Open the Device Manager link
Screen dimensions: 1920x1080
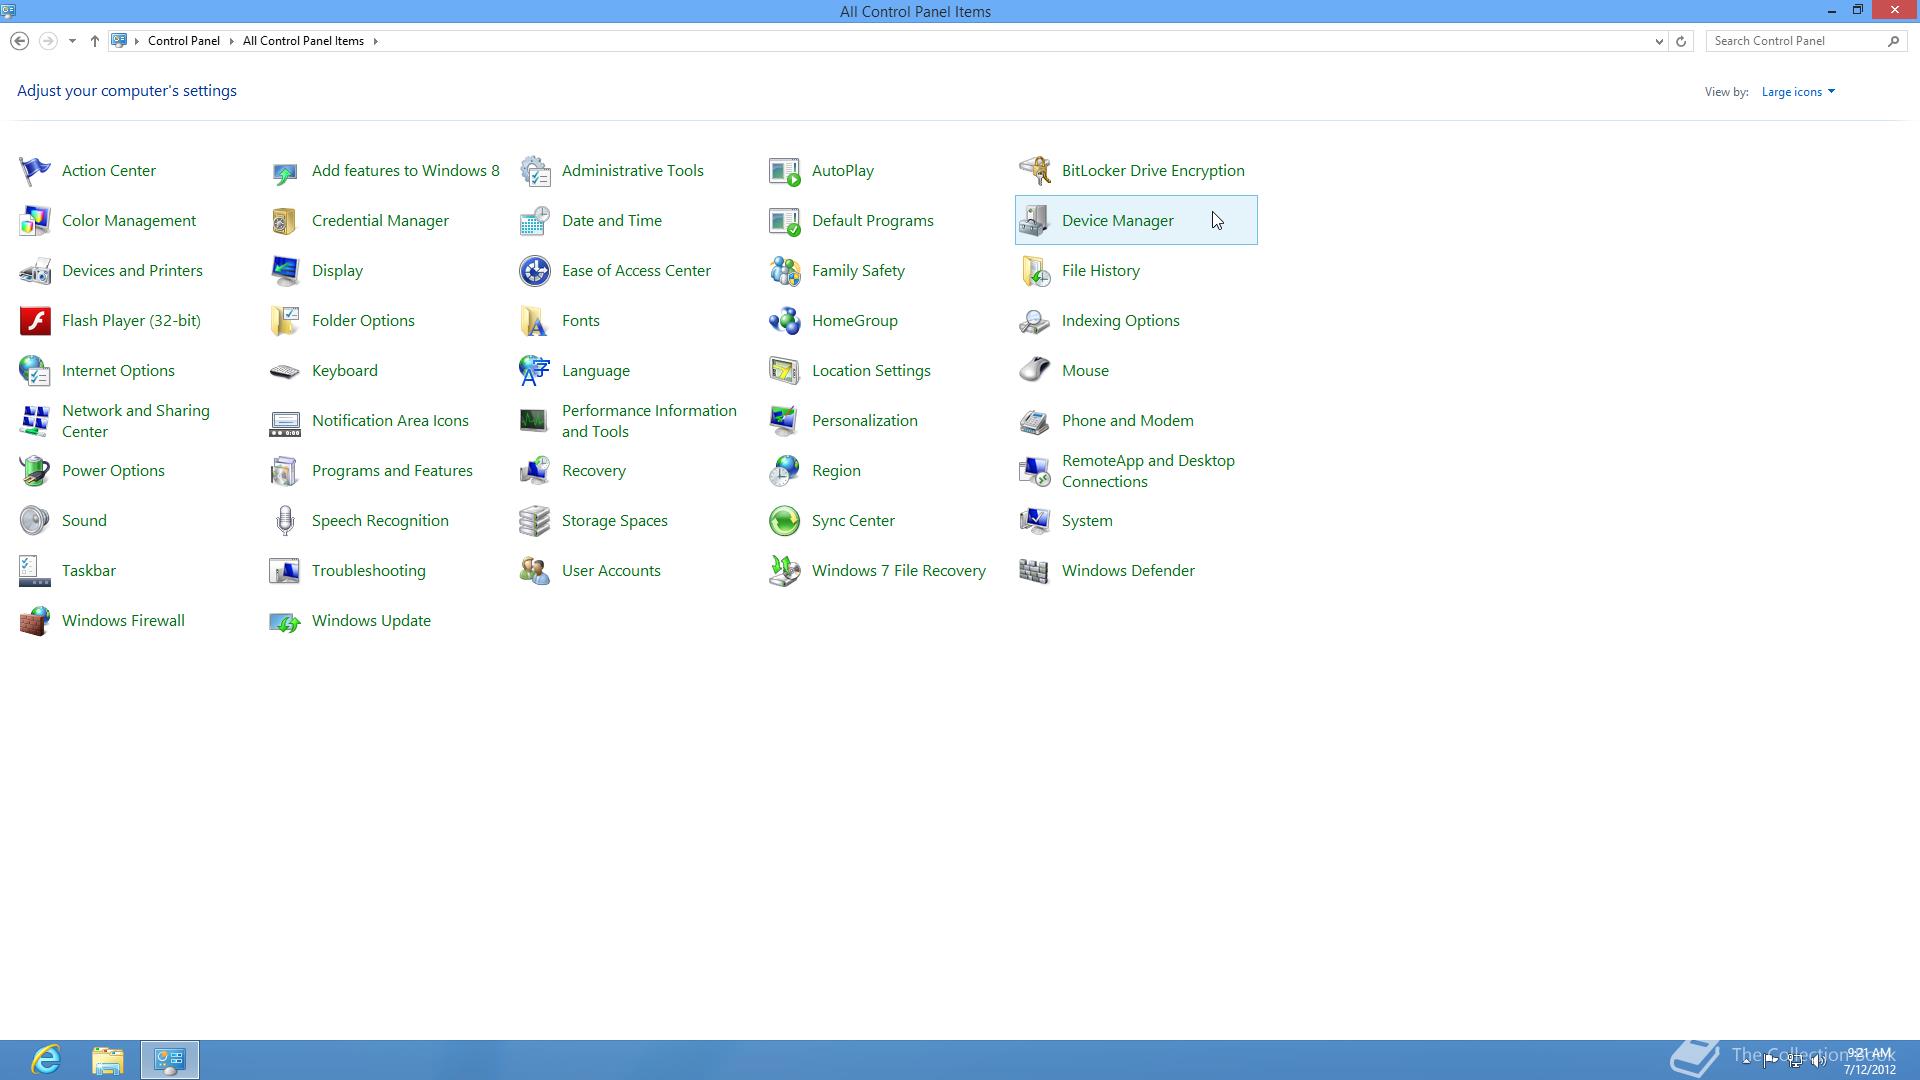[1118, 221]
